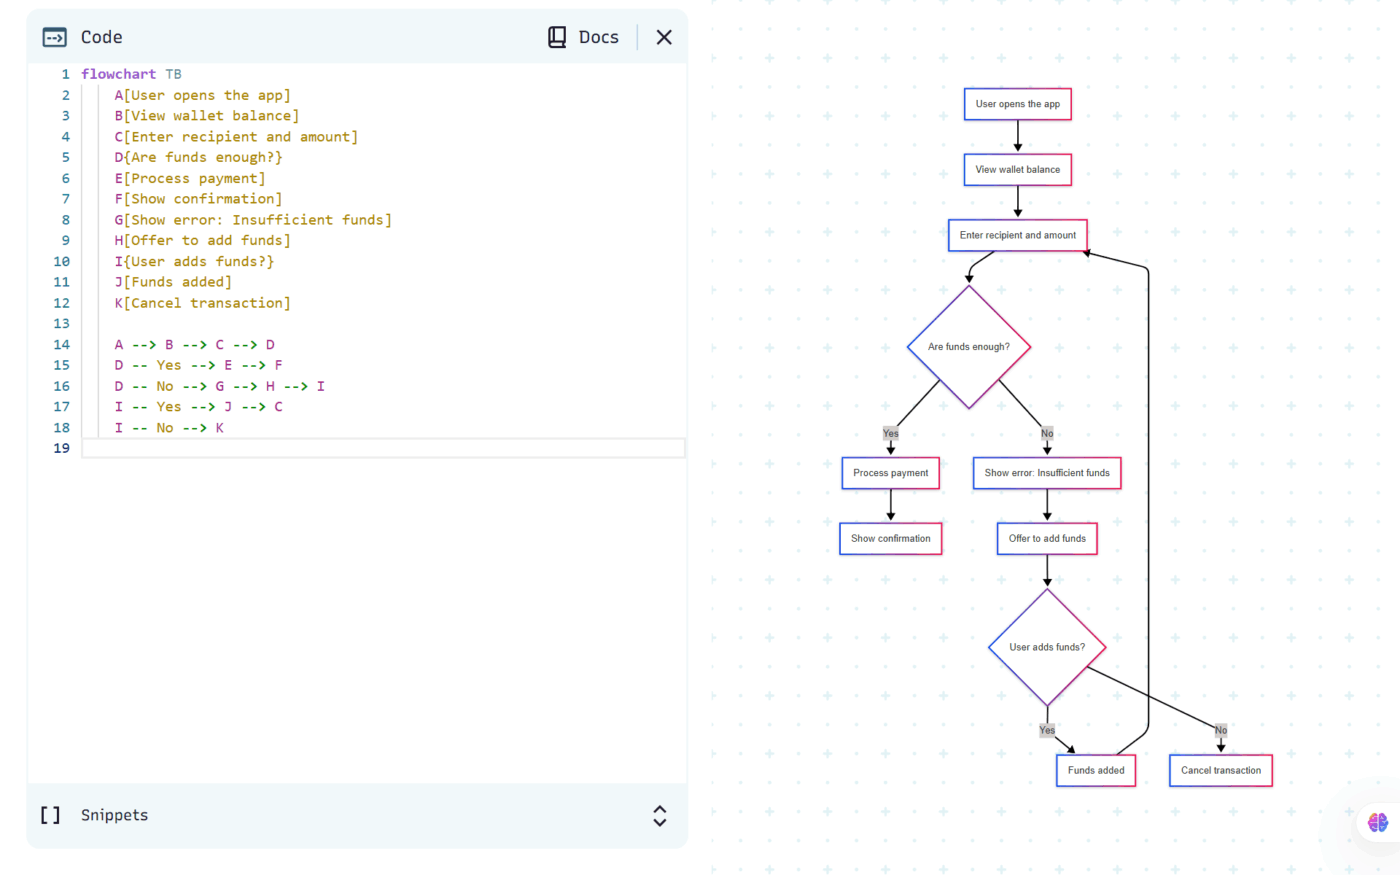Viewport: 1400px width, 875px height.
Task: Select the 'Offer to add funds' node
Action: 1047,539
